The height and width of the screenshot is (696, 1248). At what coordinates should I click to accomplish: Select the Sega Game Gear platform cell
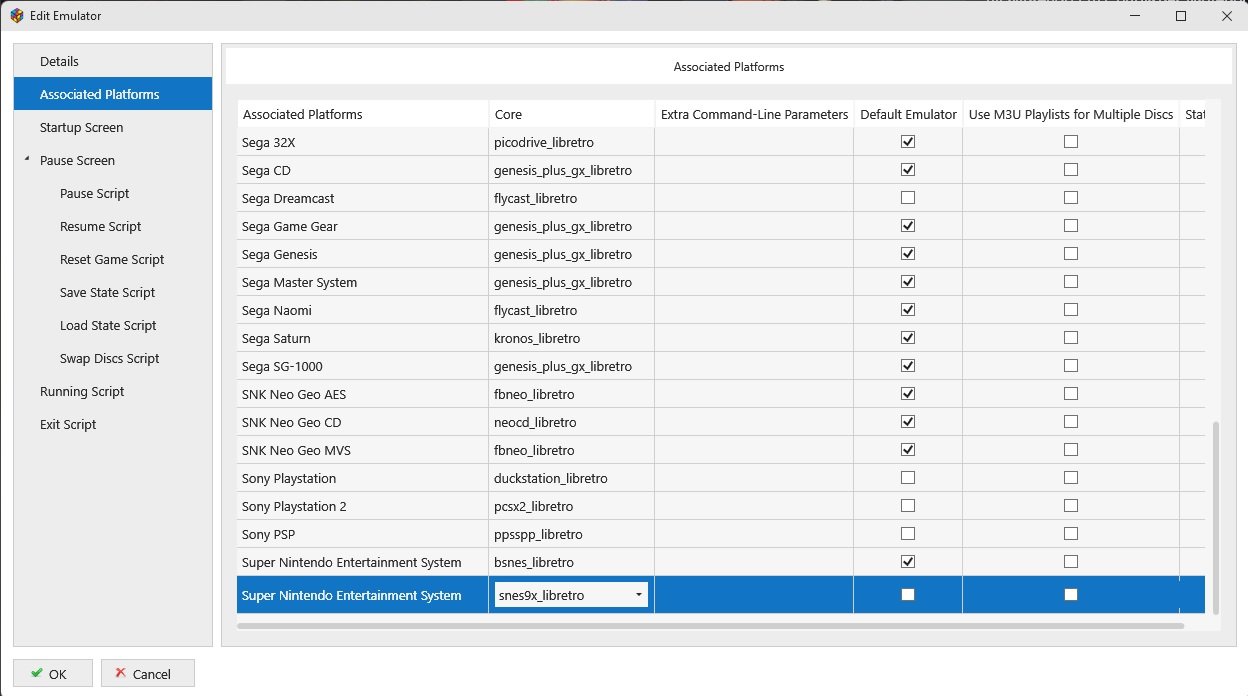pyautogui.click(x=363, y=226)
